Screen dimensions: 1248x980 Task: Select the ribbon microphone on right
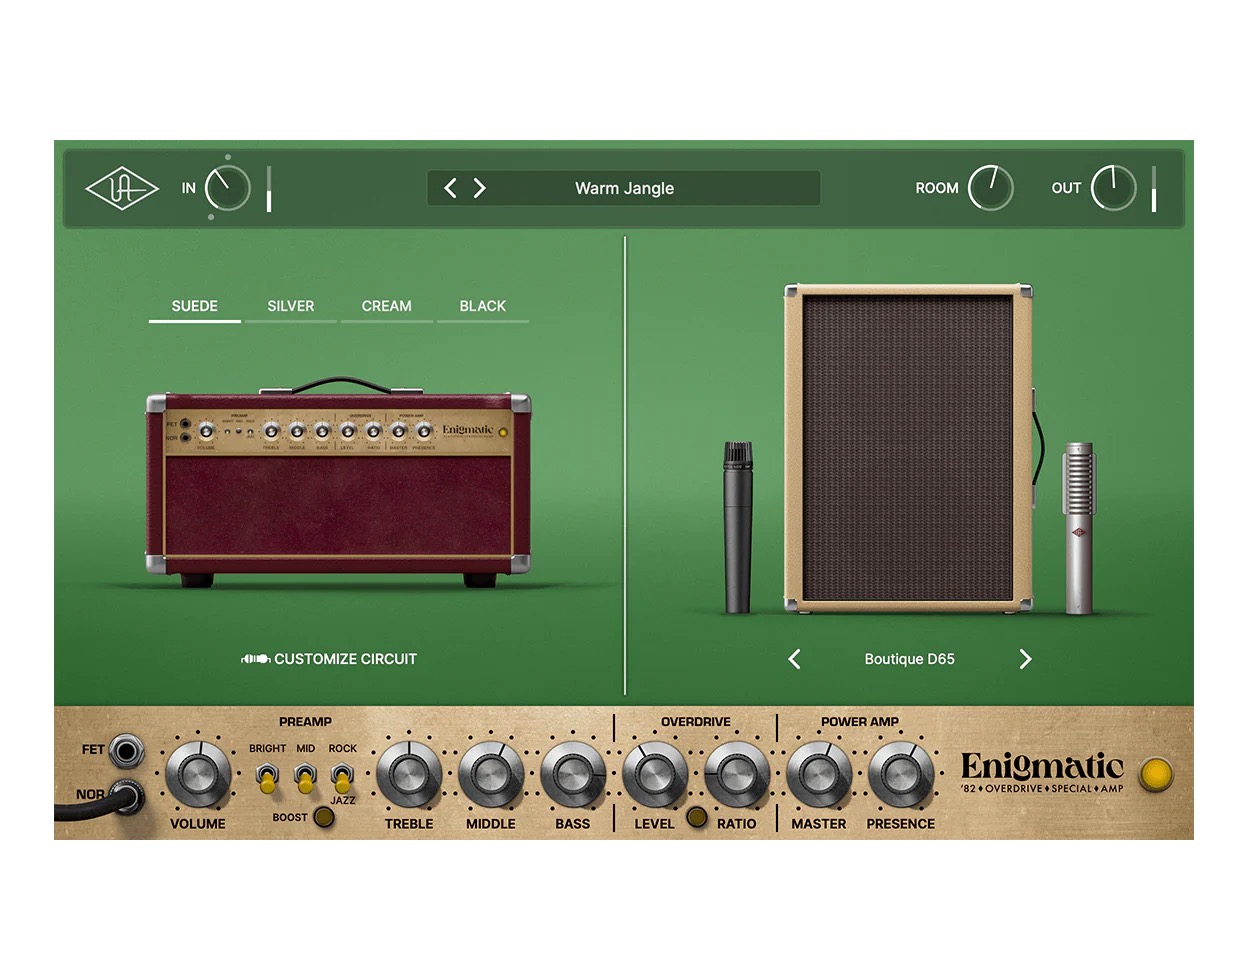1079,528
